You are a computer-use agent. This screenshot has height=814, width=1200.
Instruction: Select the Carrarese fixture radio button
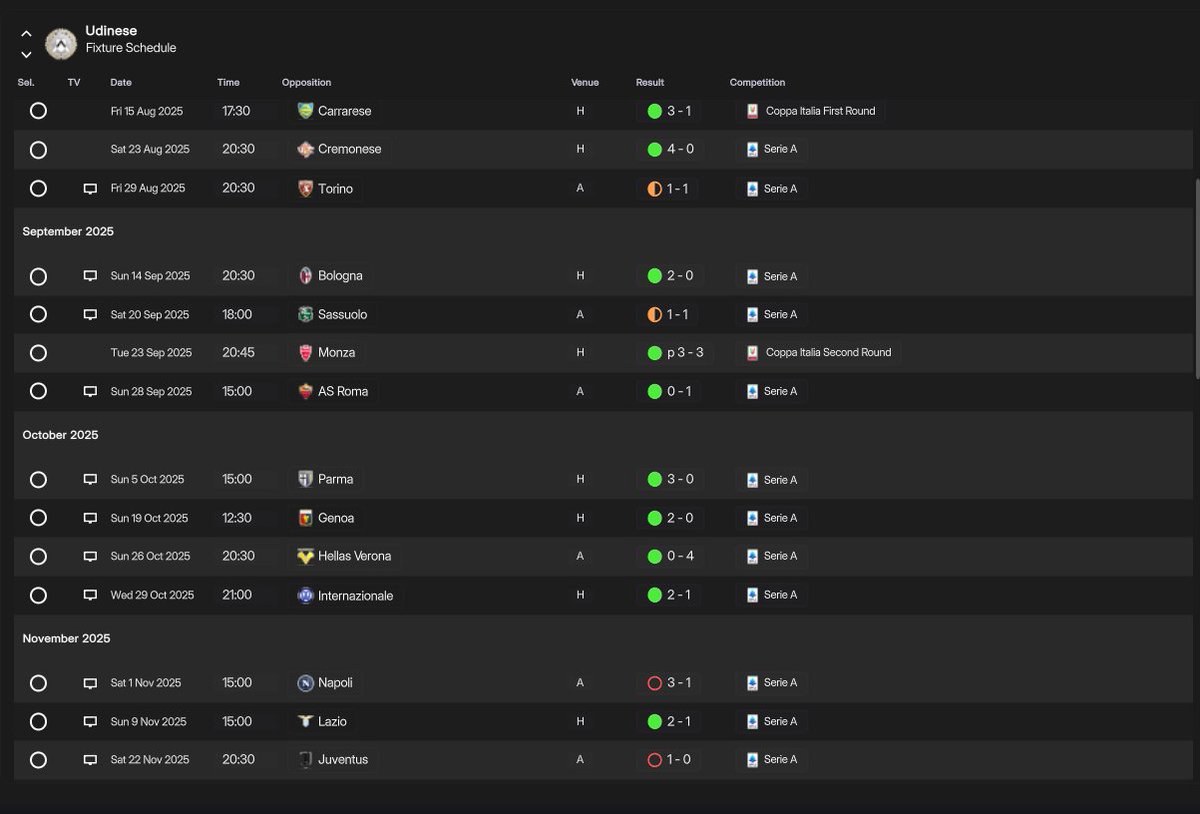pos(38,111)
